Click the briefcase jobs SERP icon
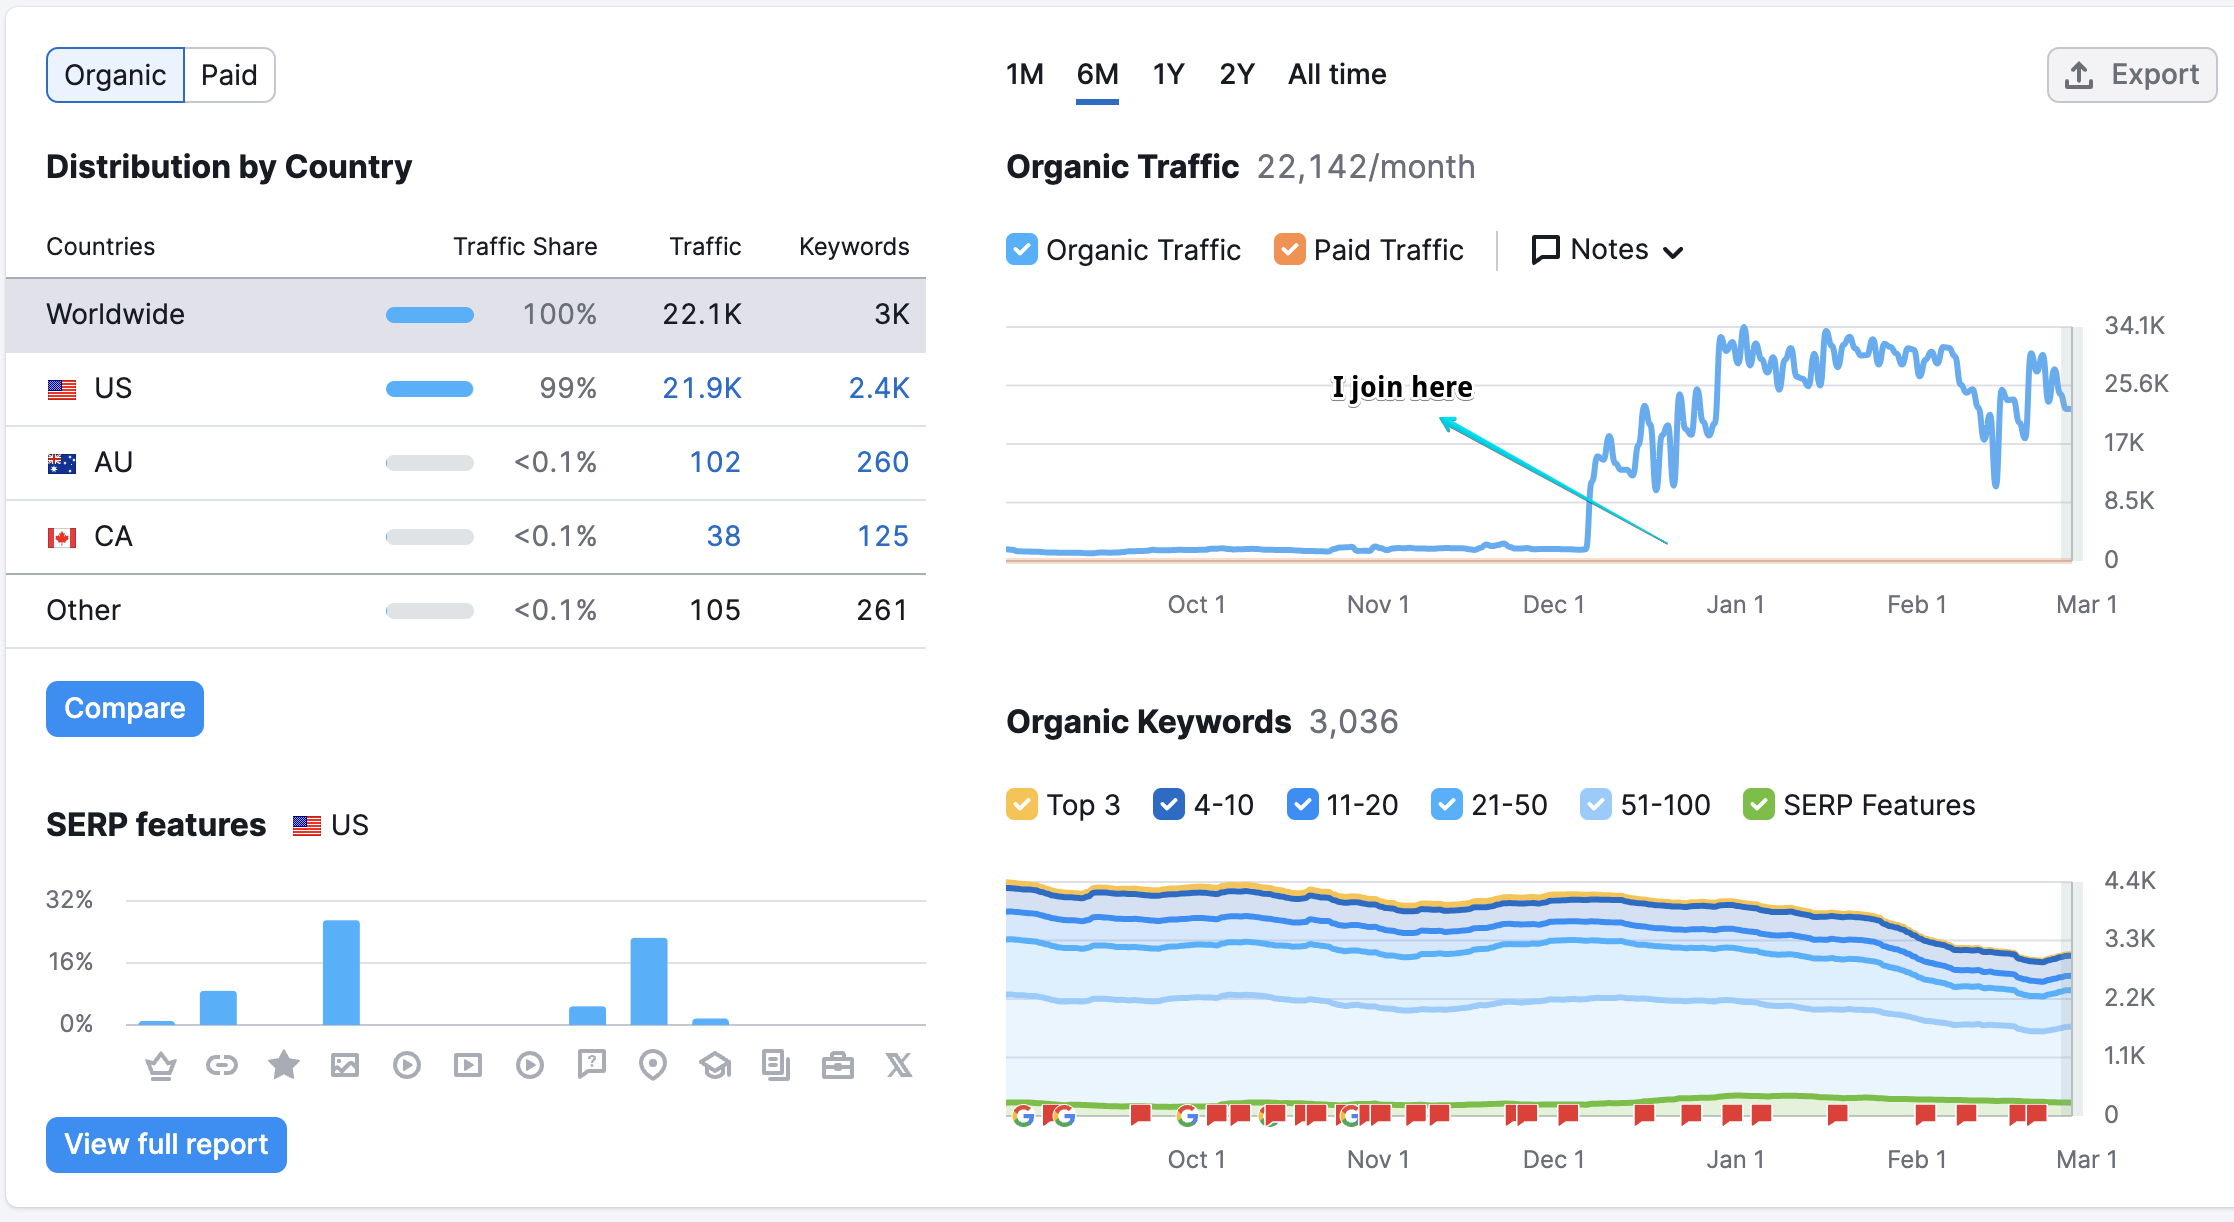The width and height of the screenshot is (2234, 1222). coord(838,1066)
